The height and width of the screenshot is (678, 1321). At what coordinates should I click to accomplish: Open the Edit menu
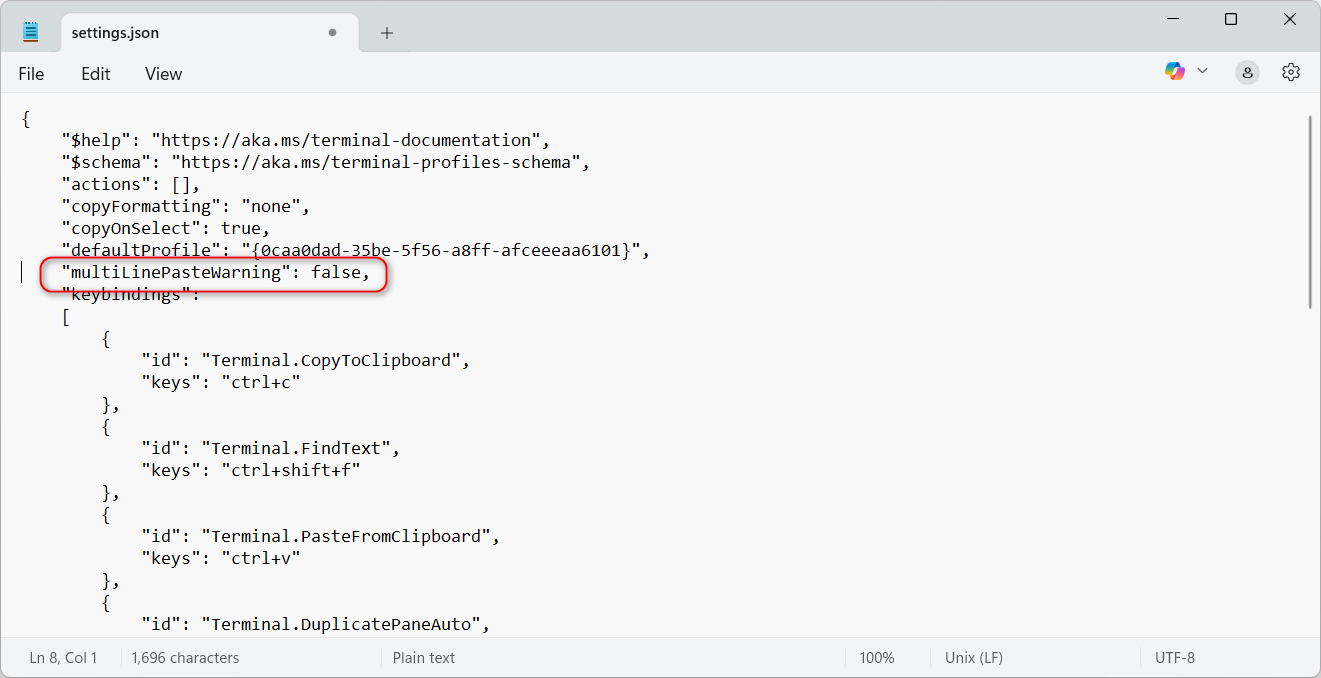[96, 74]
